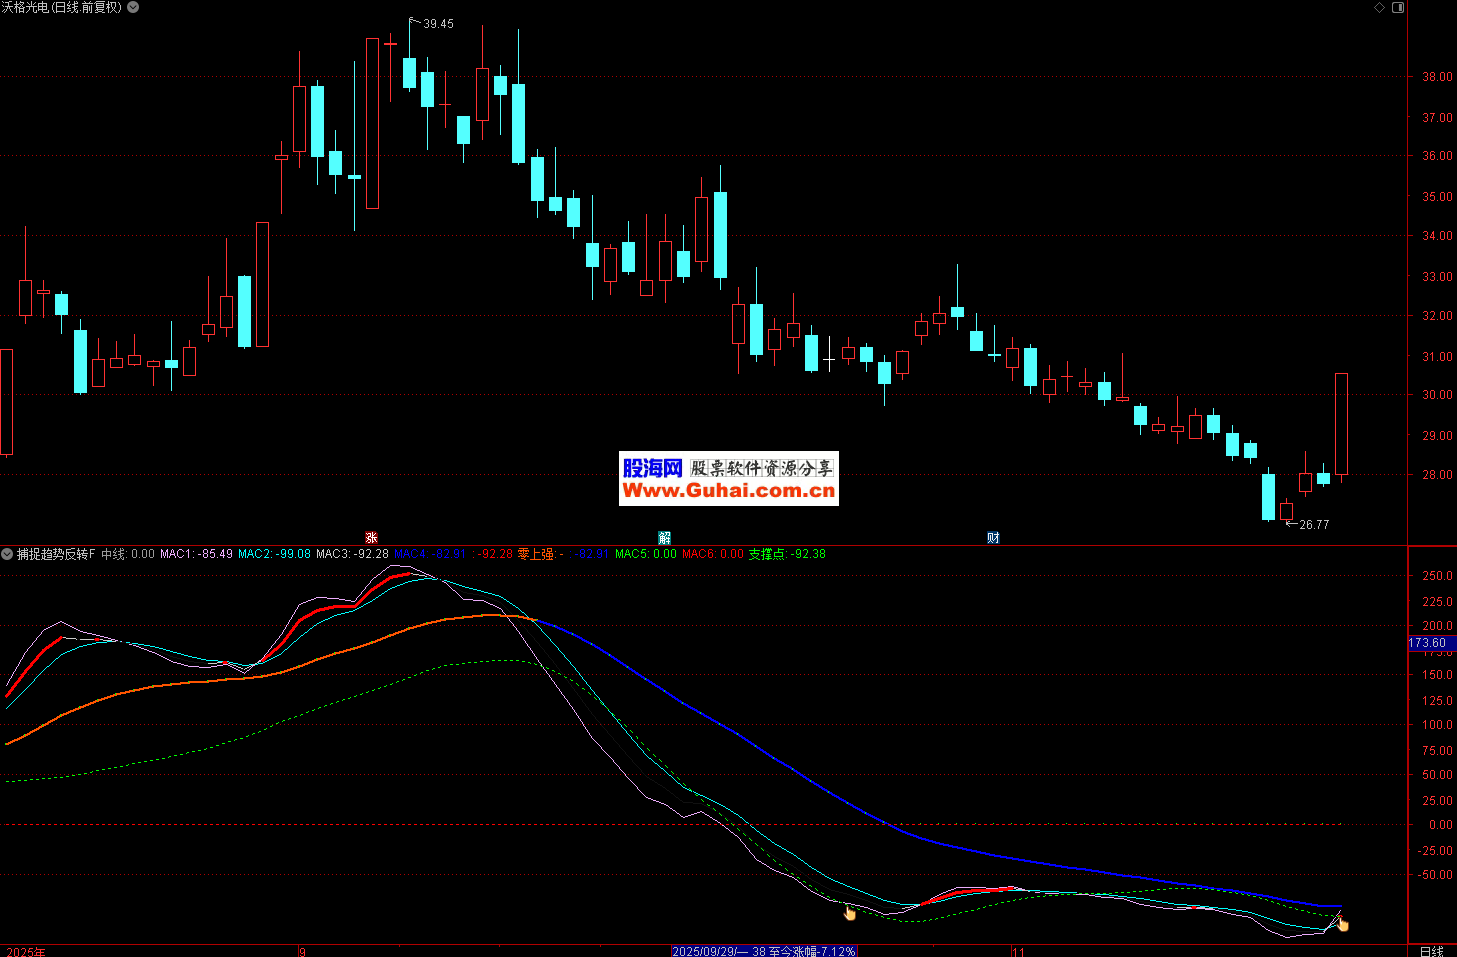Click the diamond icon at top right

click(x=1379, y=7)
